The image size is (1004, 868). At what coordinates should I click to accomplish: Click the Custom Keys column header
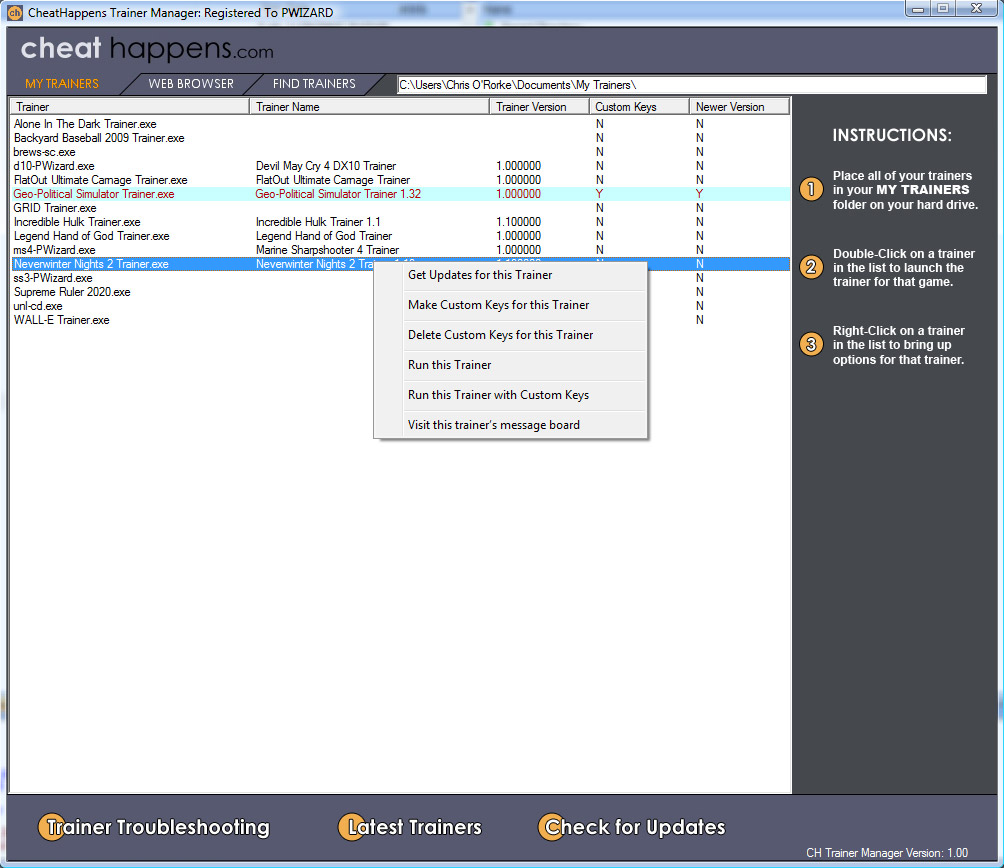pos(640,107)
